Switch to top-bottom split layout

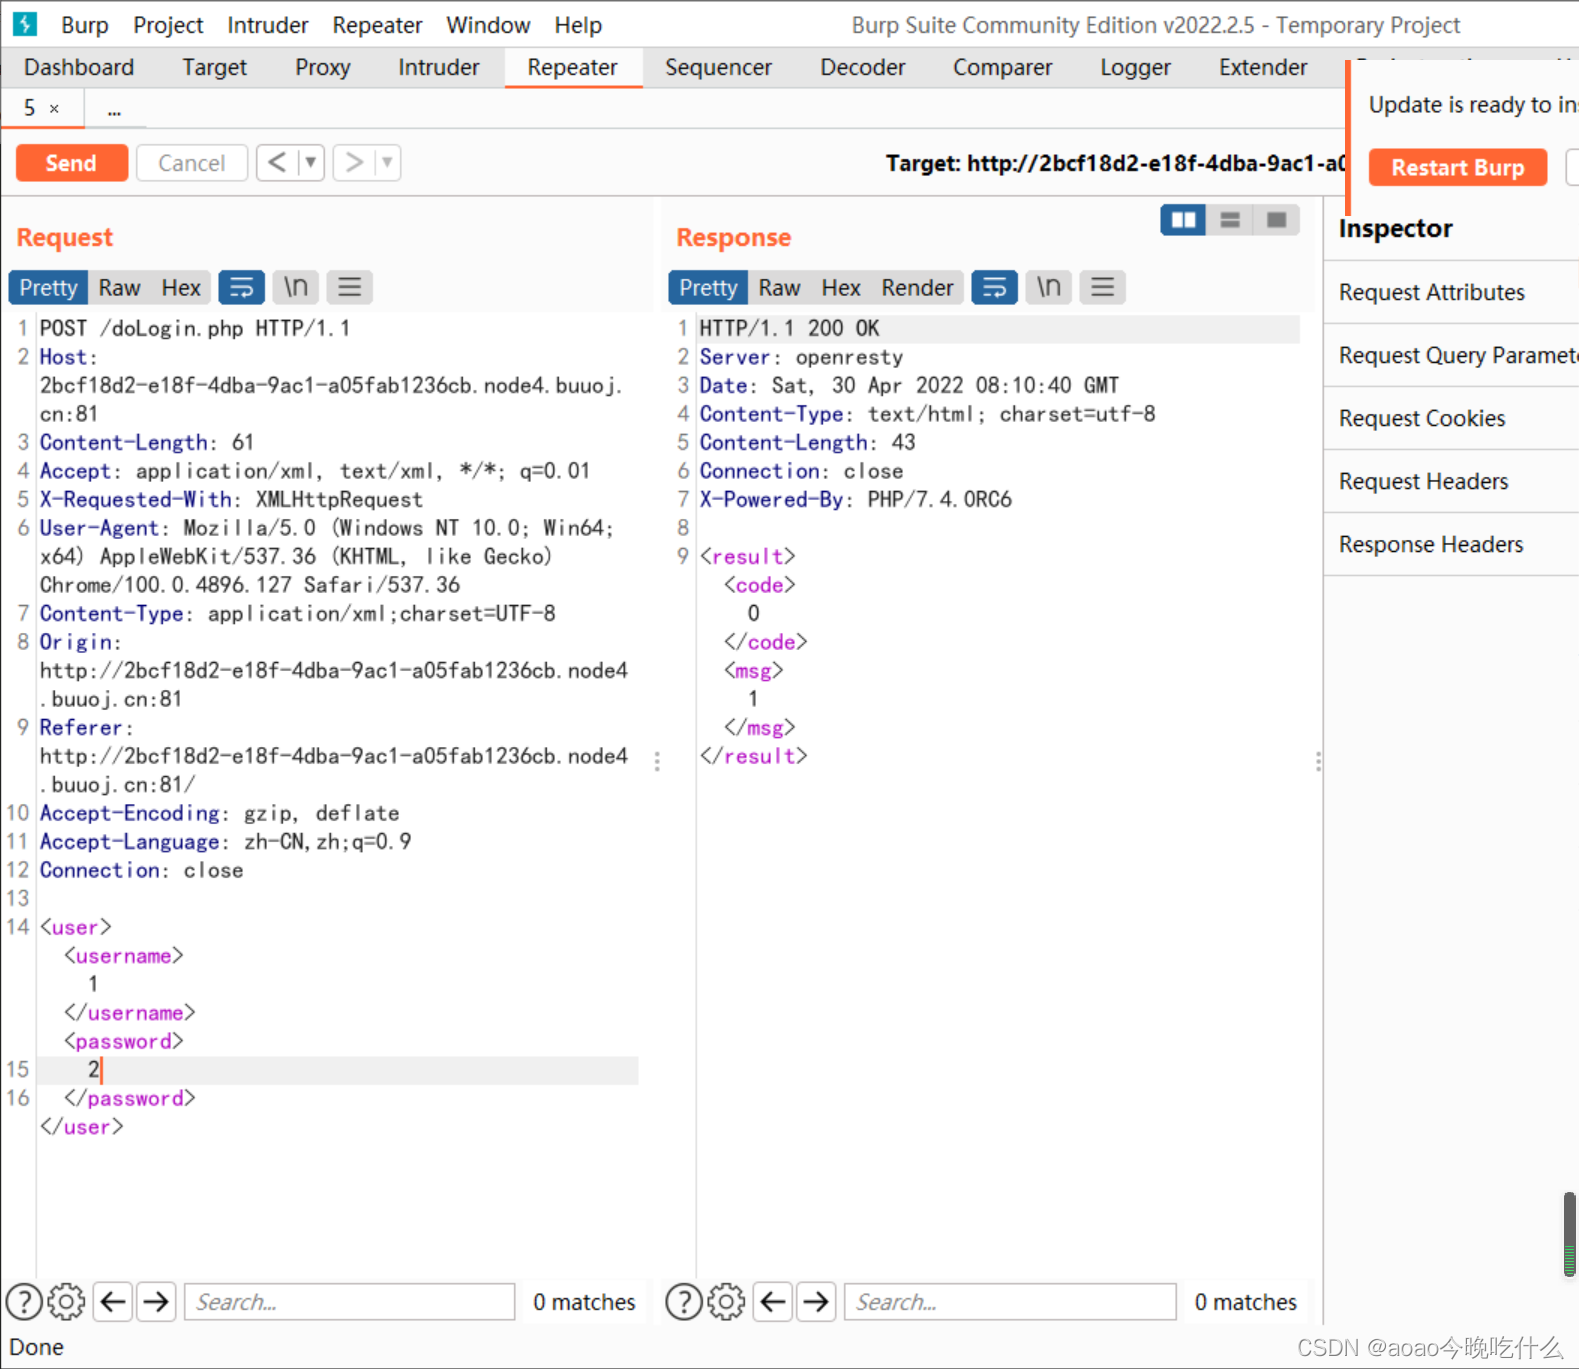(1230, 220)
